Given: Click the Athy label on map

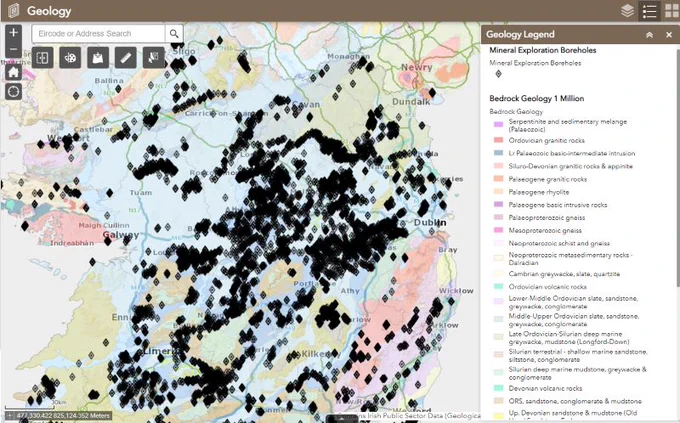Looking at the screenshot, I should 350,291.
